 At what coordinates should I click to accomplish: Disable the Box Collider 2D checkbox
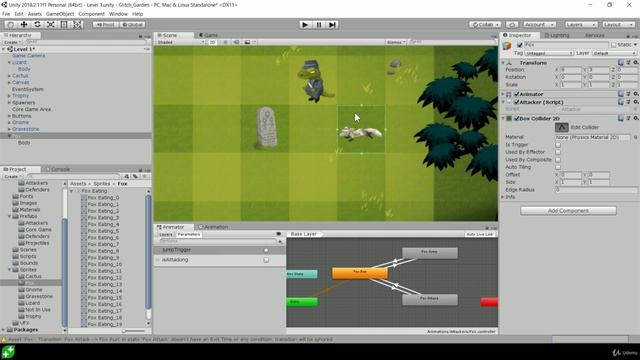tap(516, 119)
